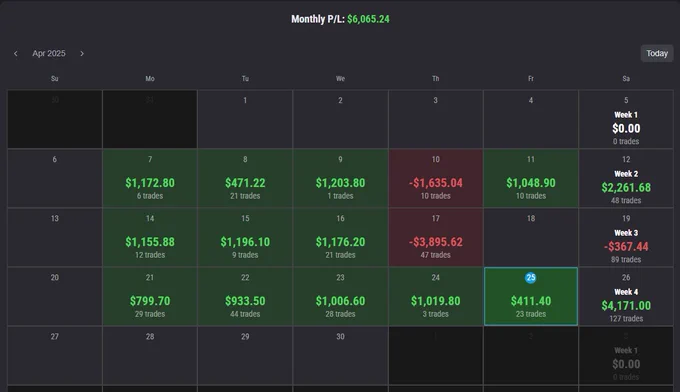
Task: Open April 17 cell with 47 trades
Action: point(435,237)
